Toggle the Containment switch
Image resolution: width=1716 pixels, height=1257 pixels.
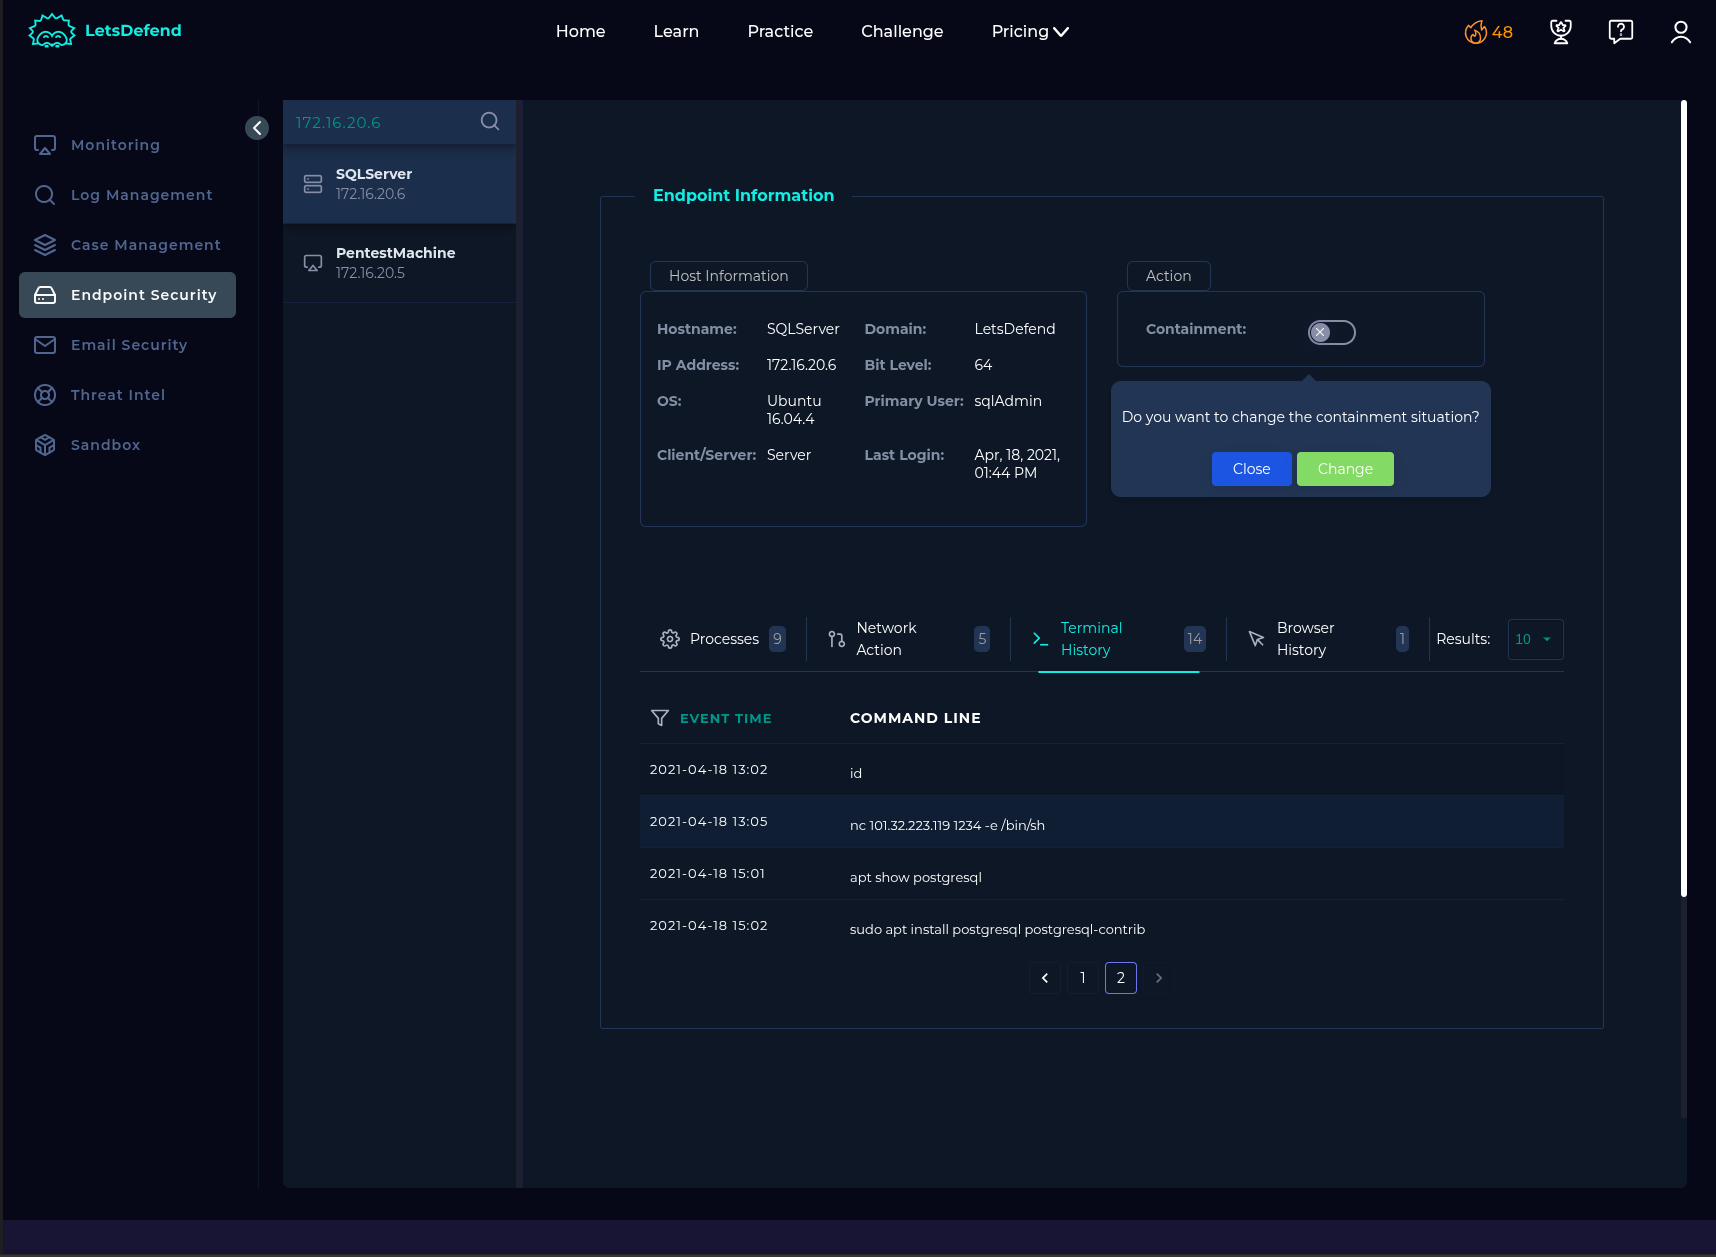click(1332, 332)
